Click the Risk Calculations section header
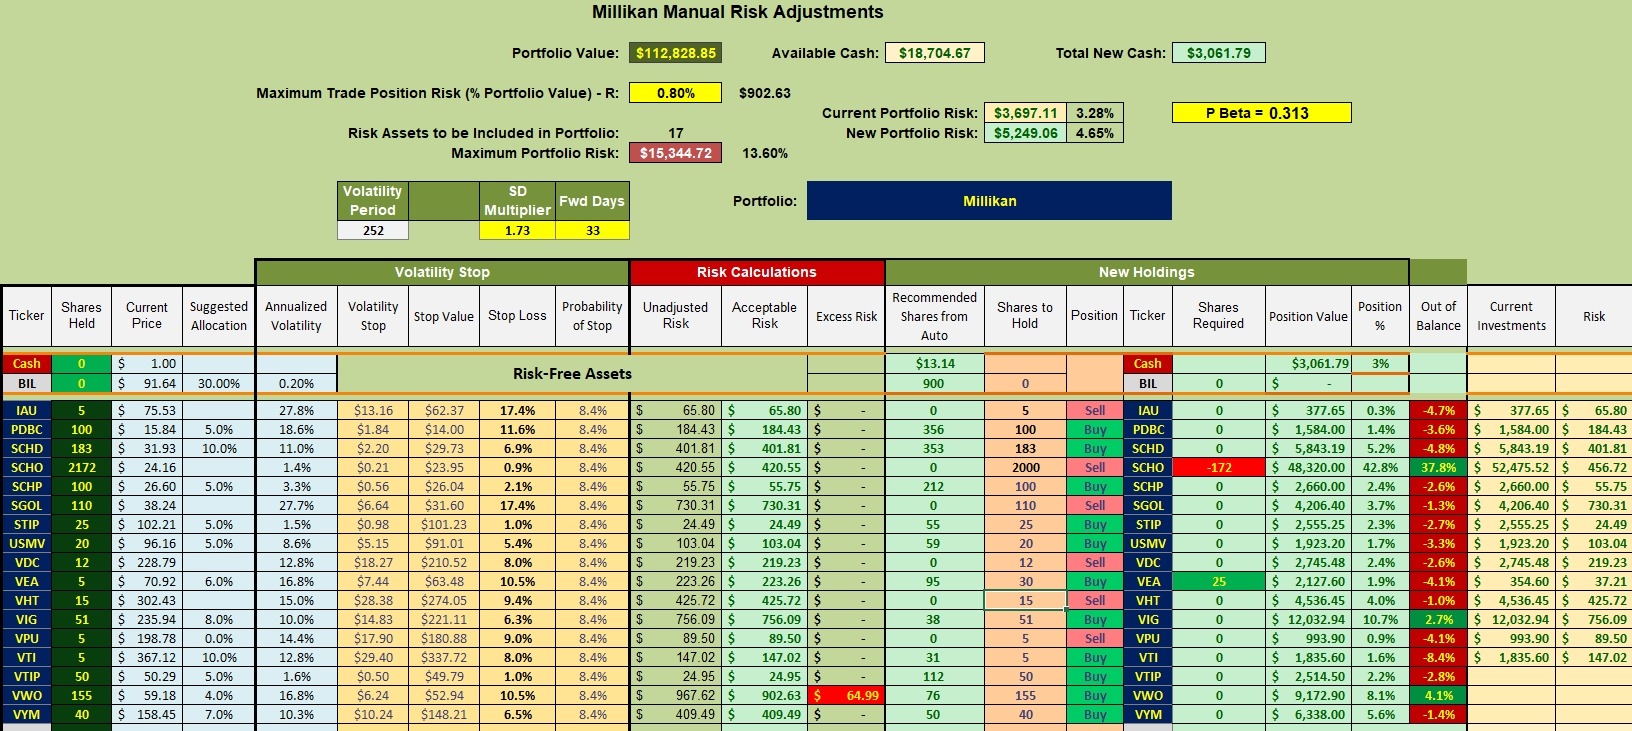Viewport: 1632px width, 731px height. tap(757, 272)
